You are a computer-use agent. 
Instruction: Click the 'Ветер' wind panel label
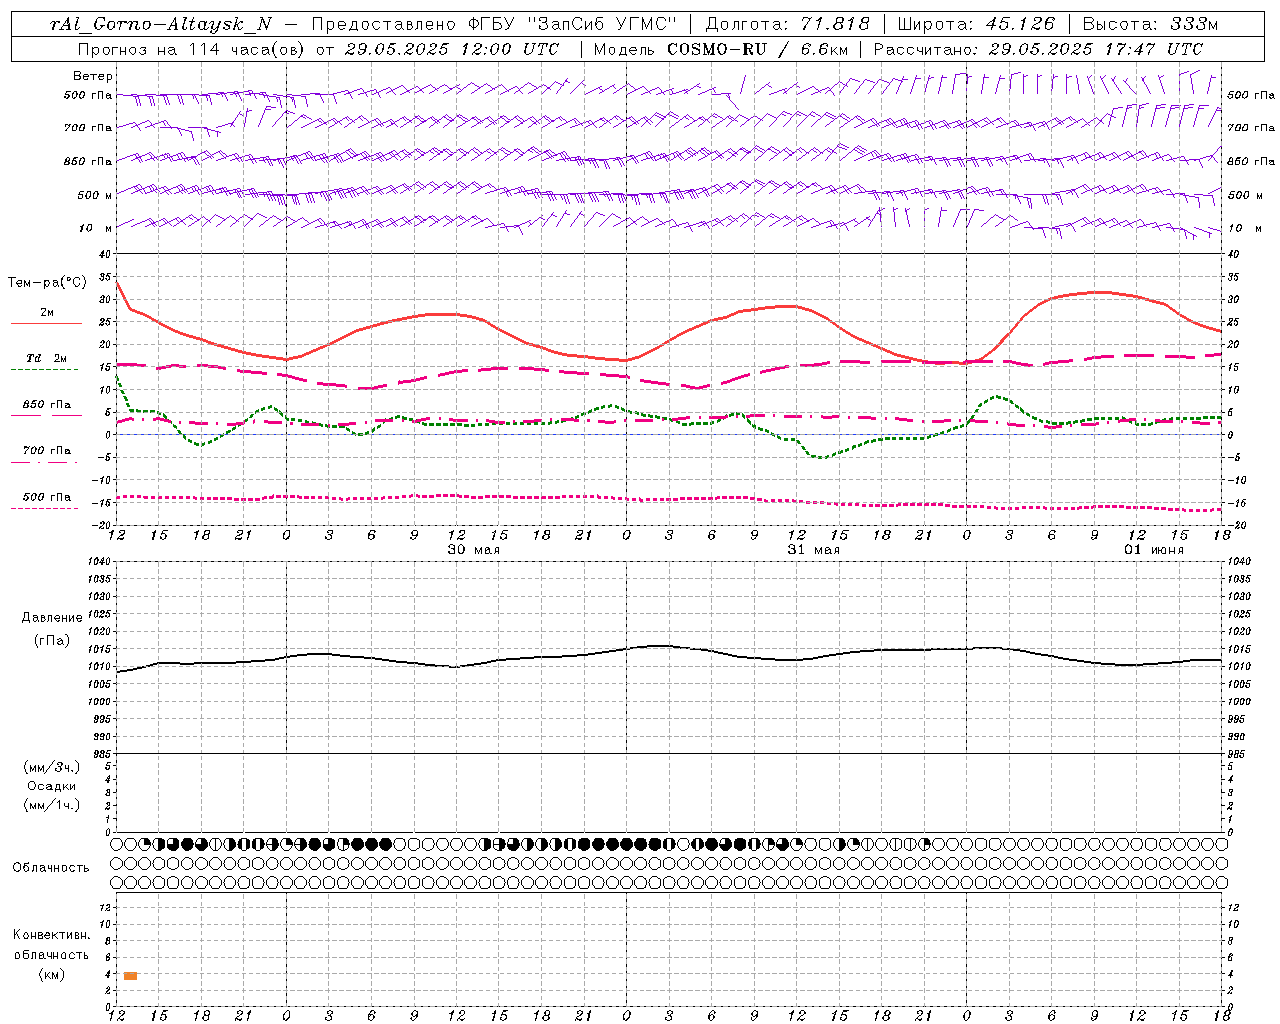pos(93,76)
